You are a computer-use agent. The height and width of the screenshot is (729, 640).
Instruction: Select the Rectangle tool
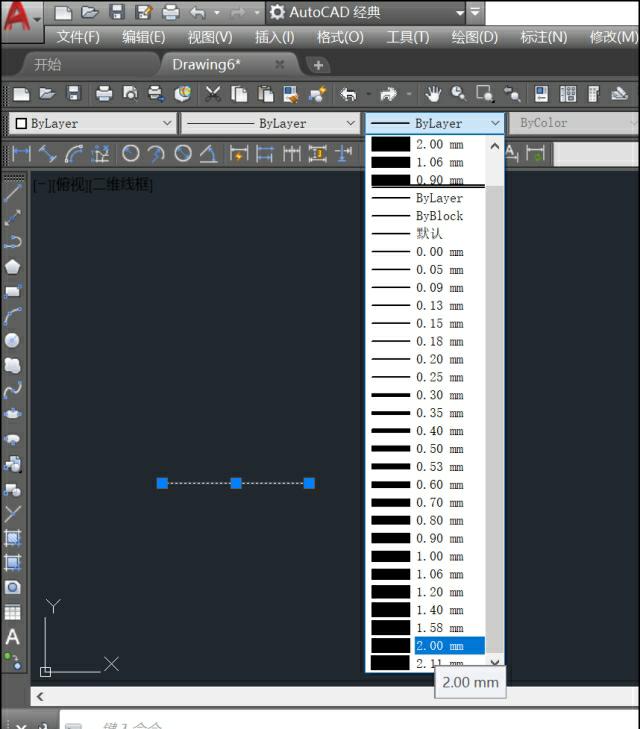click(x=13, y=292)
